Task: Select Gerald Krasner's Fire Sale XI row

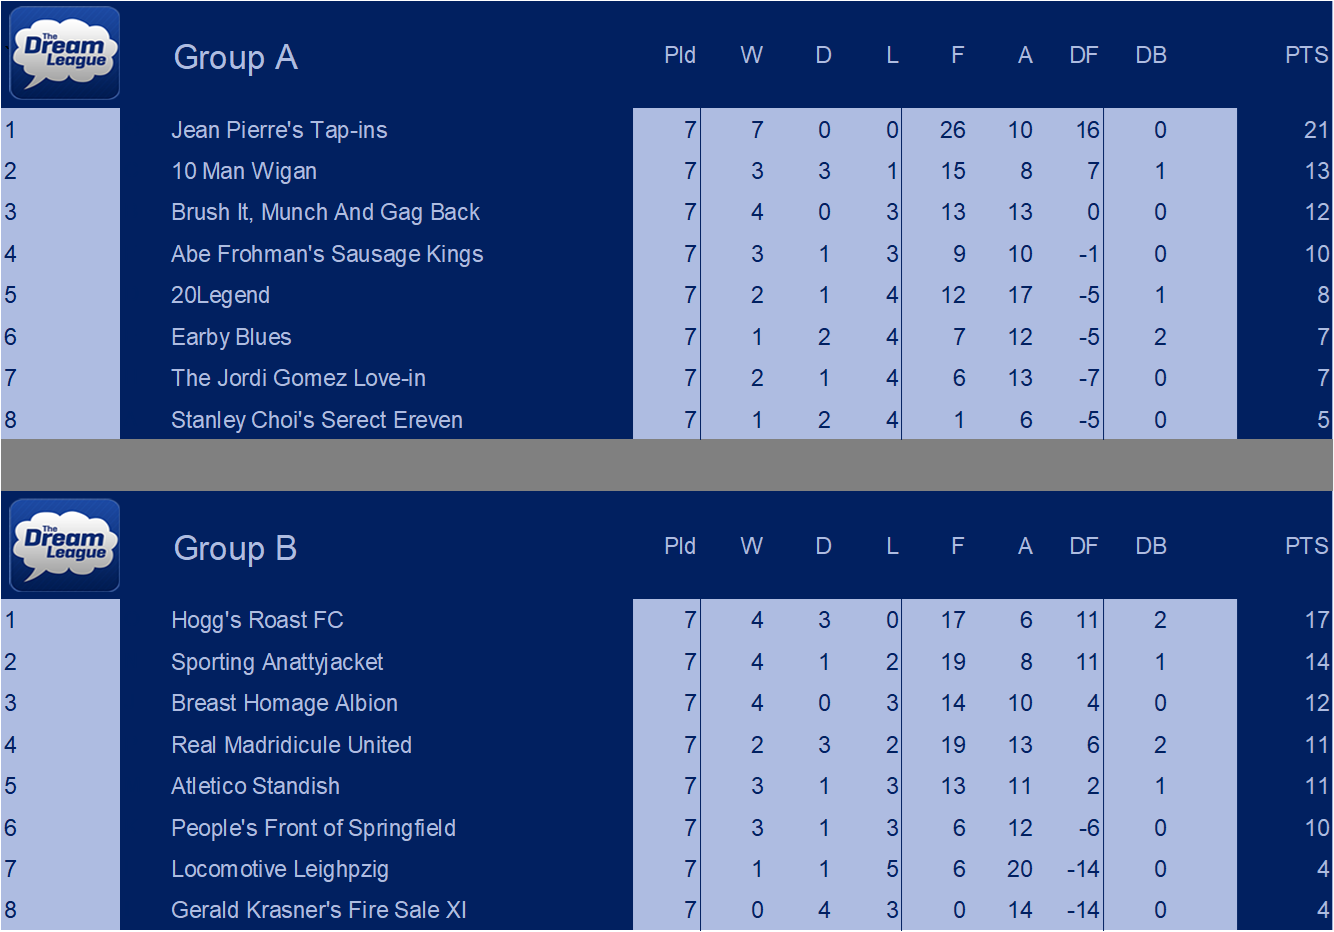Action: tap(667, 910)
